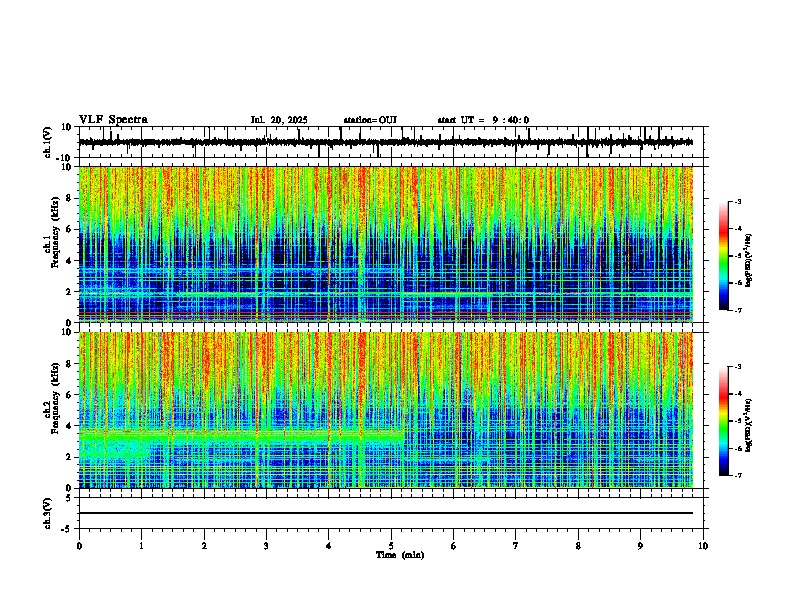Click time axis tick label "10"
Screen dimensions: 792x612
703,546
